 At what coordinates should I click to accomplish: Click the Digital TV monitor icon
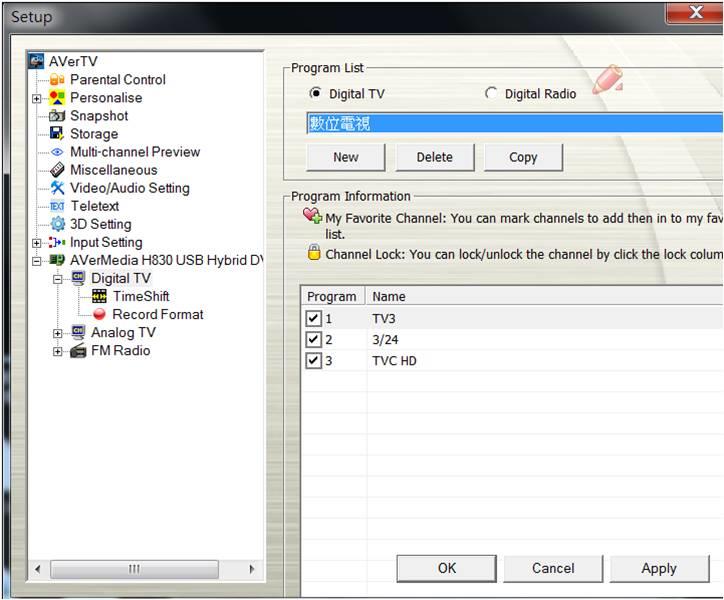click(x=78, y=278)
